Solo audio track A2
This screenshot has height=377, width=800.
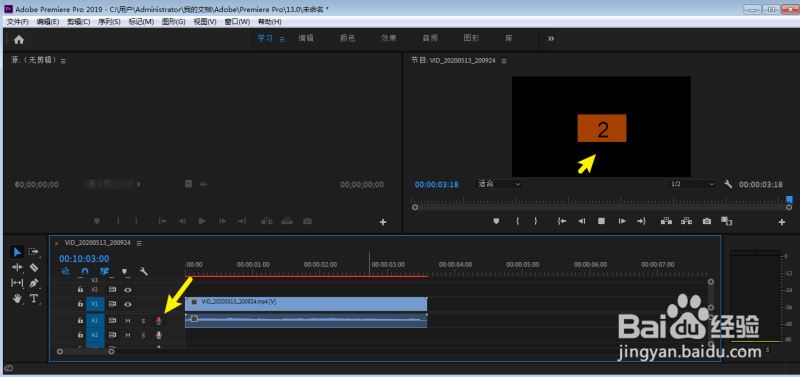coord(143,335)
